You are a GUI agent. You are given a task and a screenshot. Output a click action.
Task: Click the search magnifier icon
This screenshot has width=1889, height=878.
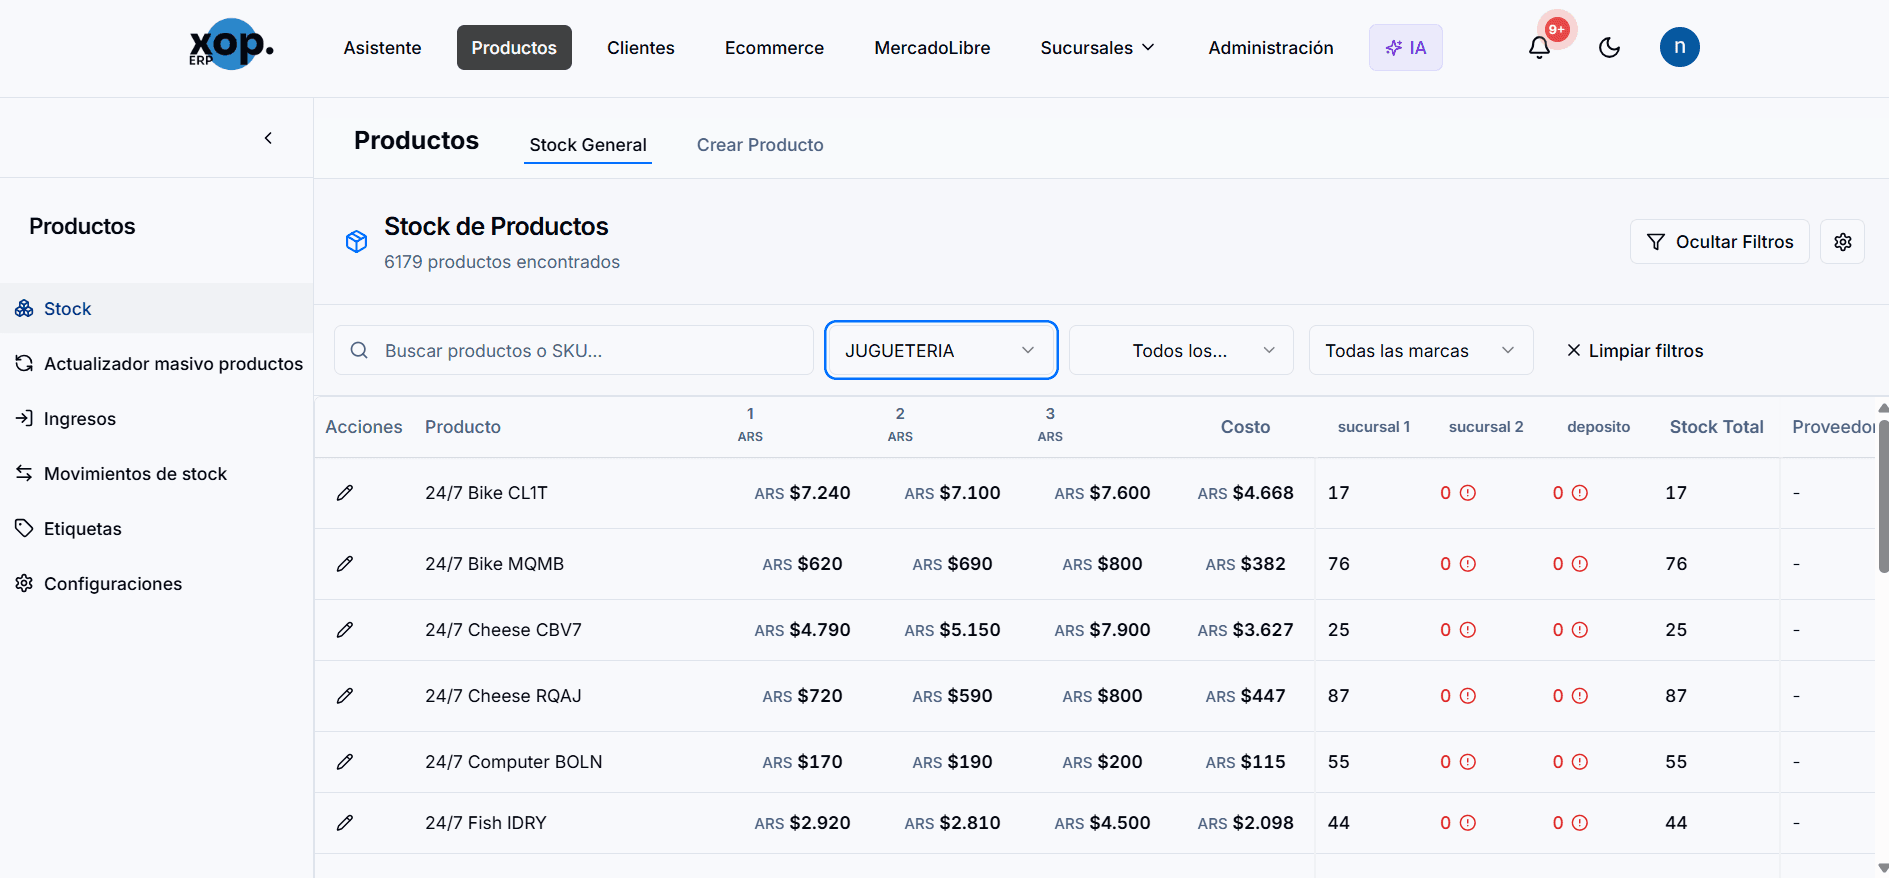pyautogui.click(x=359, y=350)
